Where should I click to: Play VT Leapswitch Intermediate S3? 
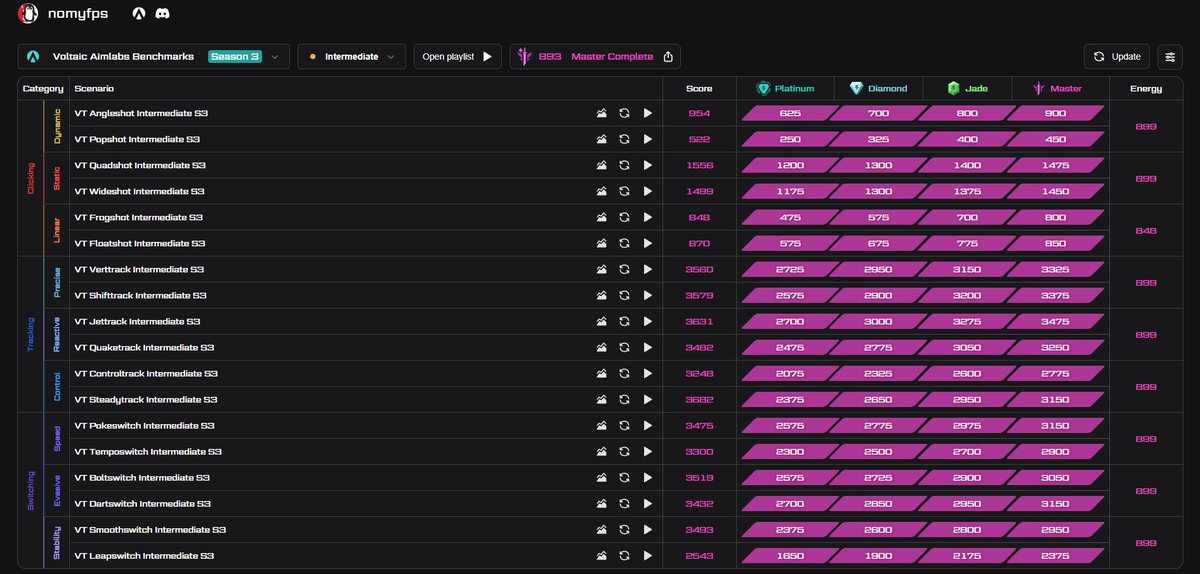click(x=647, y=555)
